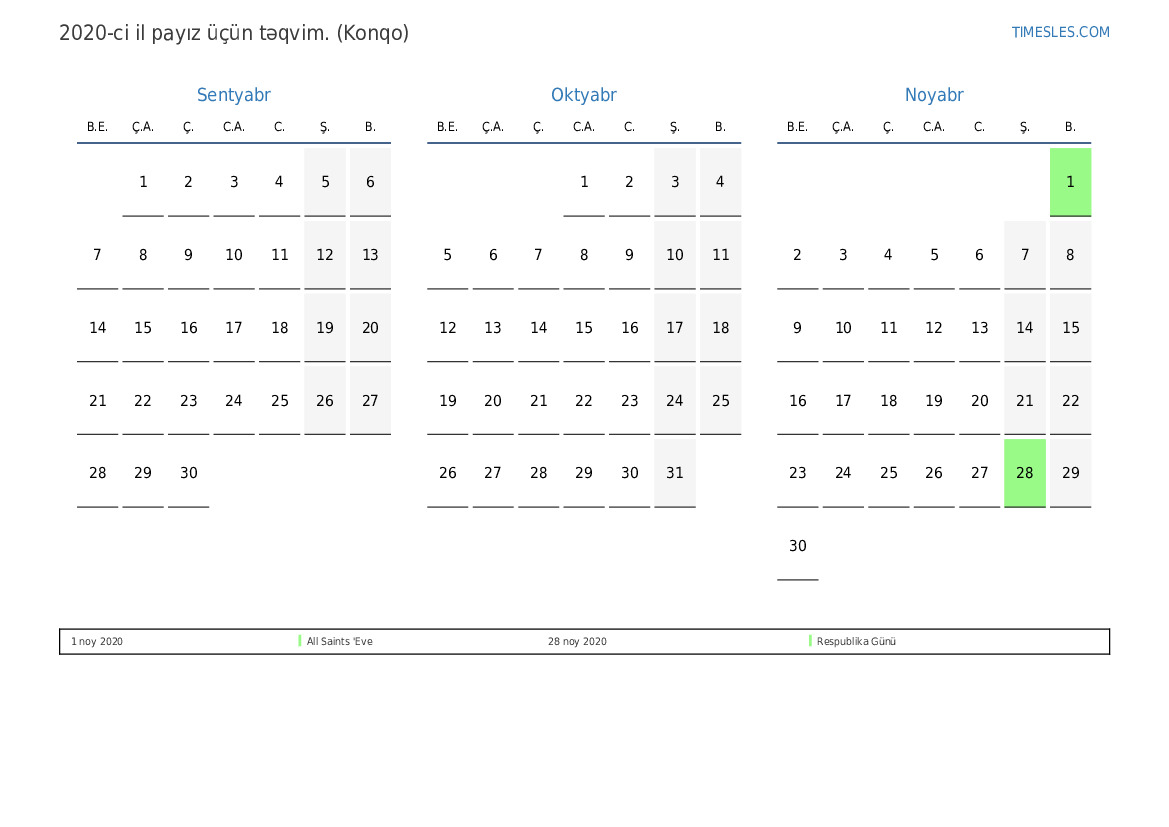Select the Respublika Günü legend entry

(x=856, y=641)
